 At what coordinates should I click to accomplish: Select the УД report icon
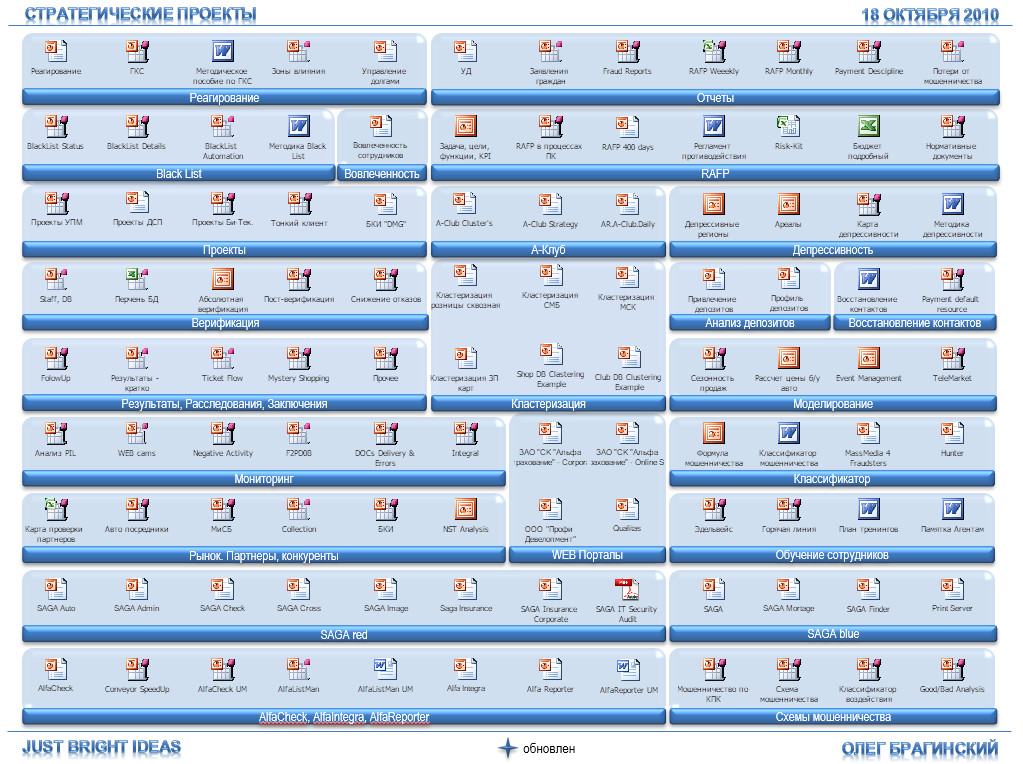(x=465, y=51)
